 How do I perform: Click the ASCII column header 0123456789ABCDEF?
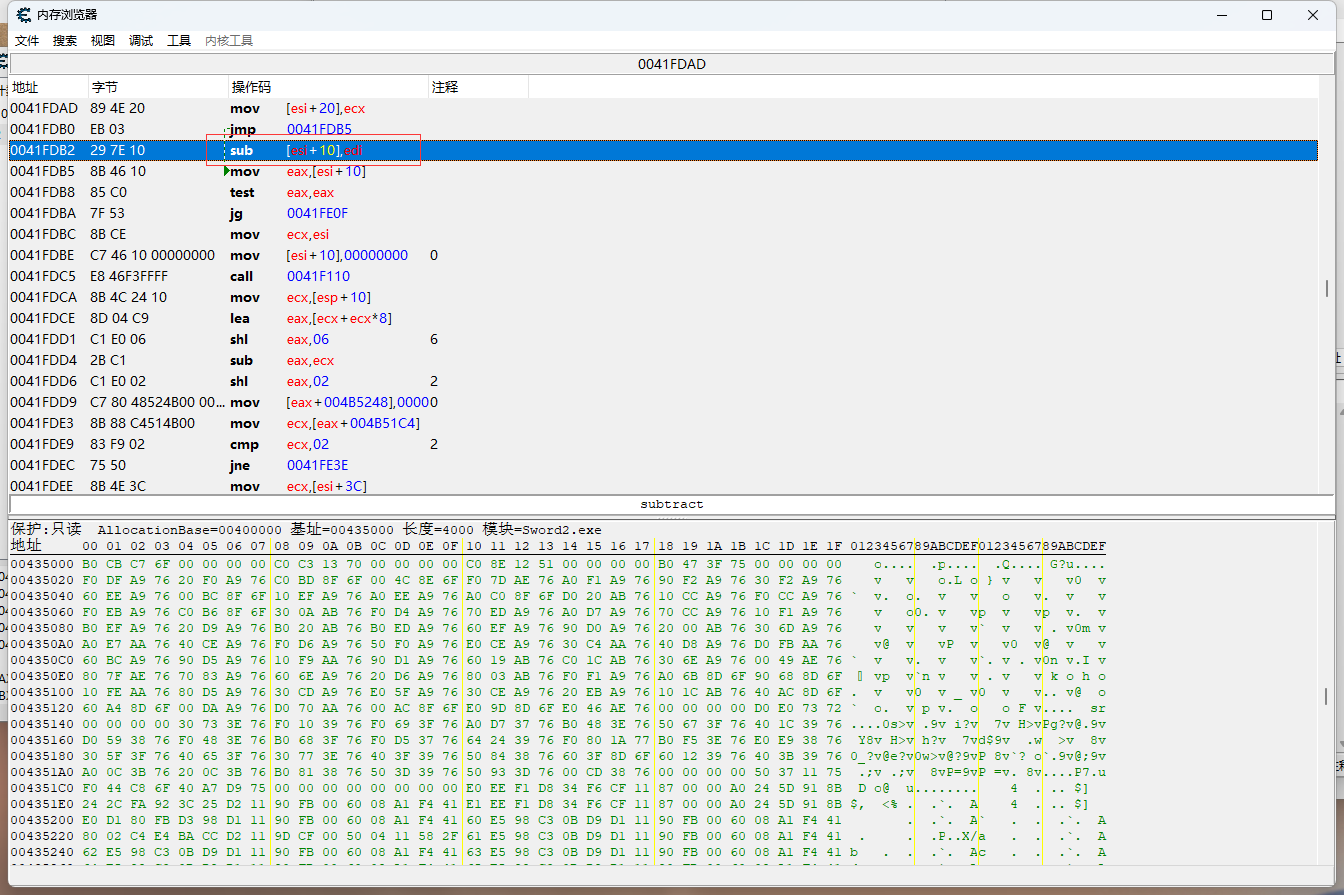click(978, 546)
